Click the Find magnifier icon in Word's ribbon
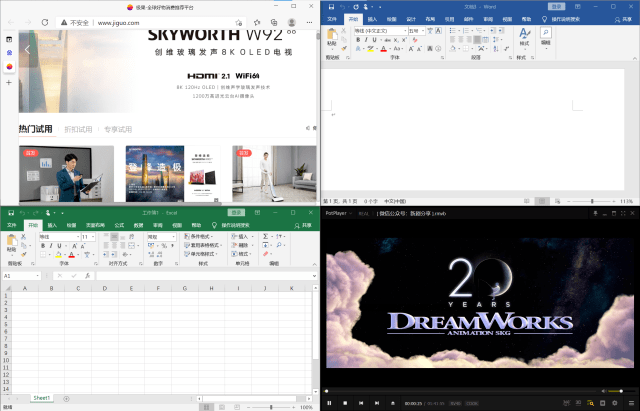The width and height of the screenshot is (640, 411). point(546,33)
